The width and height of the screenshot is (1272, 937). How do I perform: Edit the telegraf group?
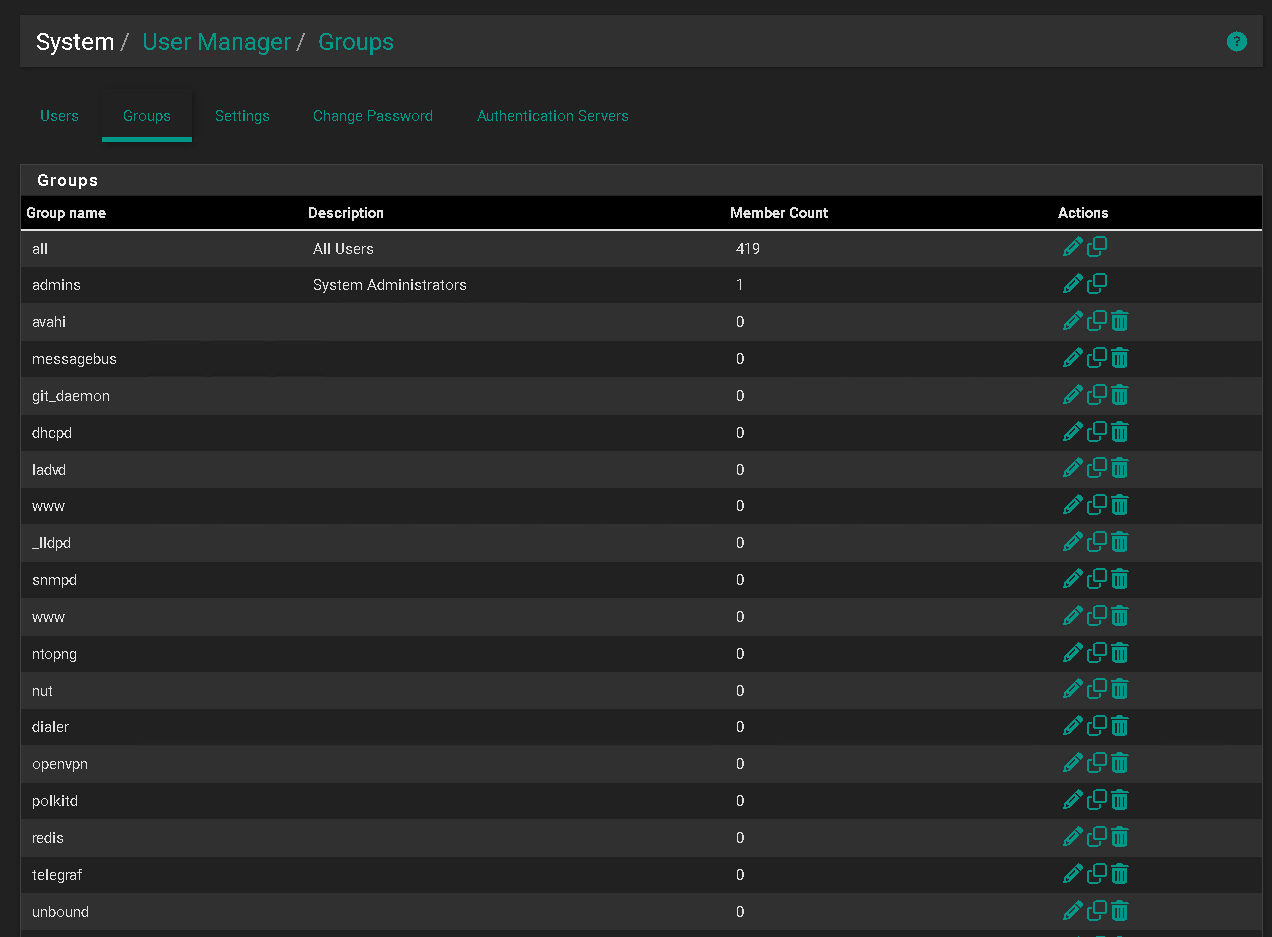pyautogui.click(x=1073, y=874)
